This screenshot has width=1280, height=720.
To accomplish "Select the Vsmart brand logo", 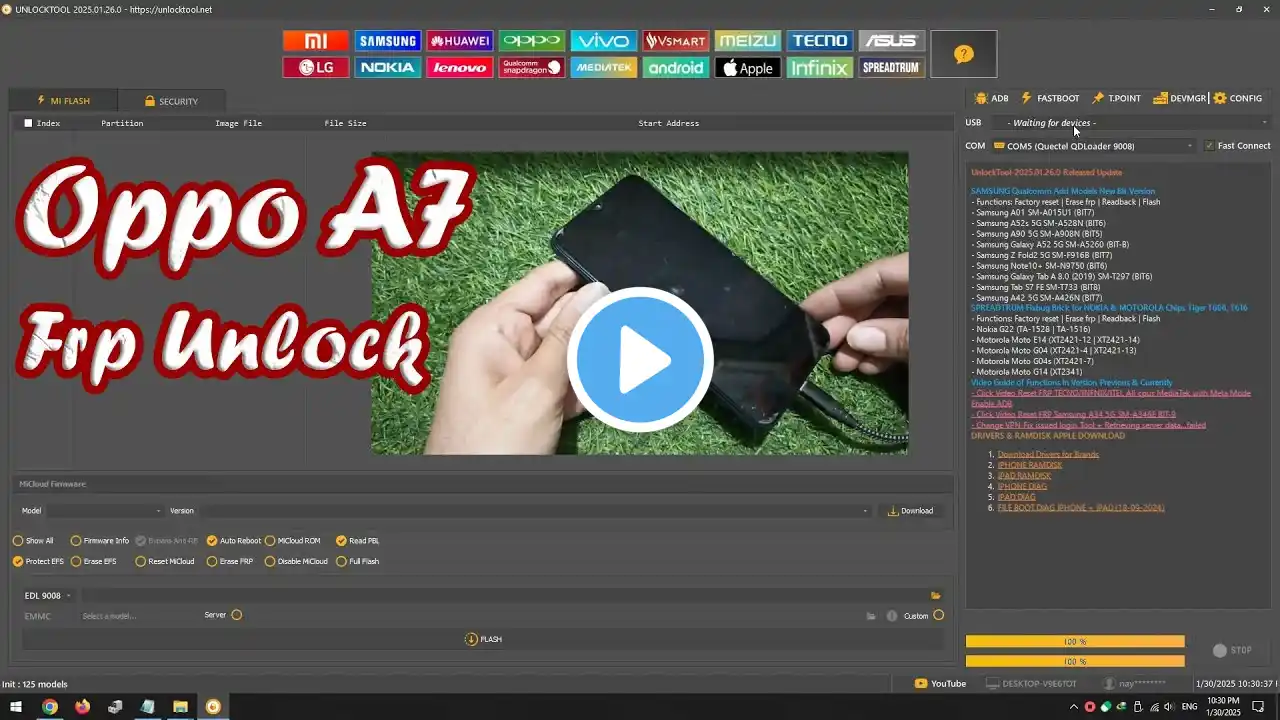I will pyautogui.click(x=676, y=41).
